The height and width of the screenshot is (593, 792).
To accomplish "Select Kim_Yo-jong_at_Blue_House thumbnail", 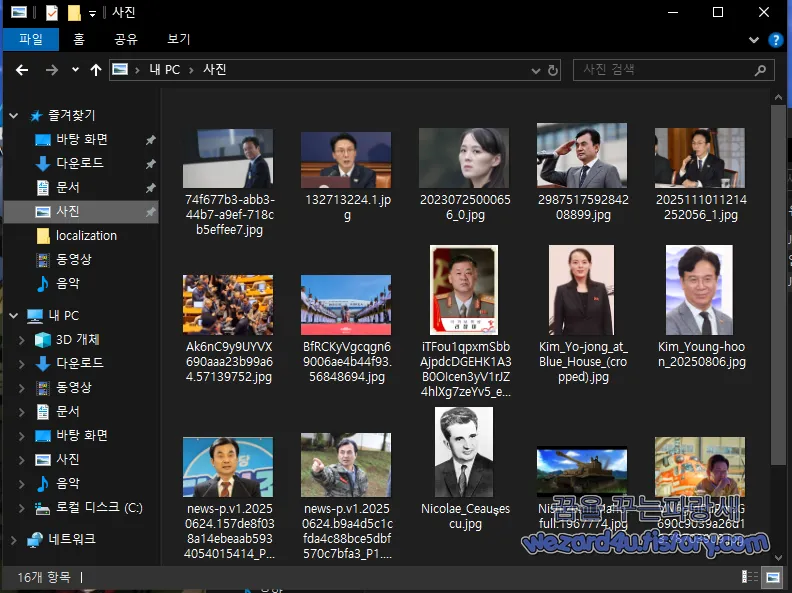I will [x=582, y=290].
